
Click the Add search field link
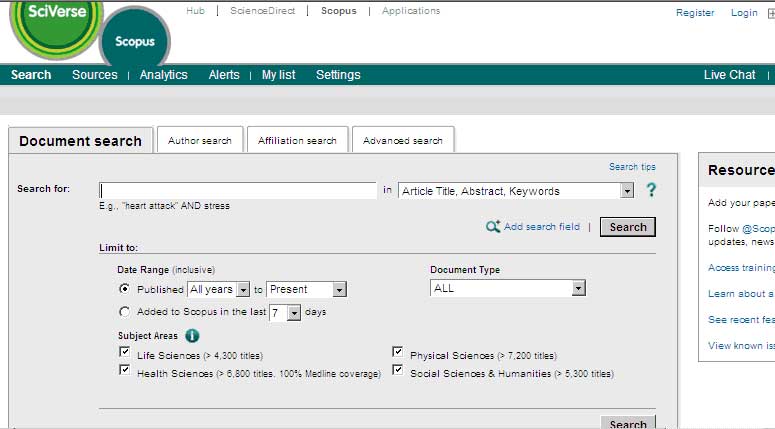542,226
